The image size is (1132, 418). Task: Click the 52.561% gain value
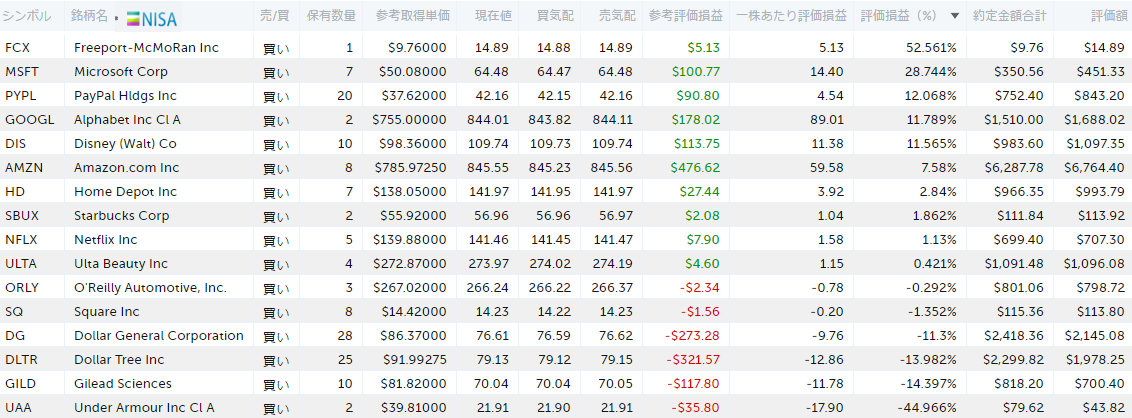point(931,48)
